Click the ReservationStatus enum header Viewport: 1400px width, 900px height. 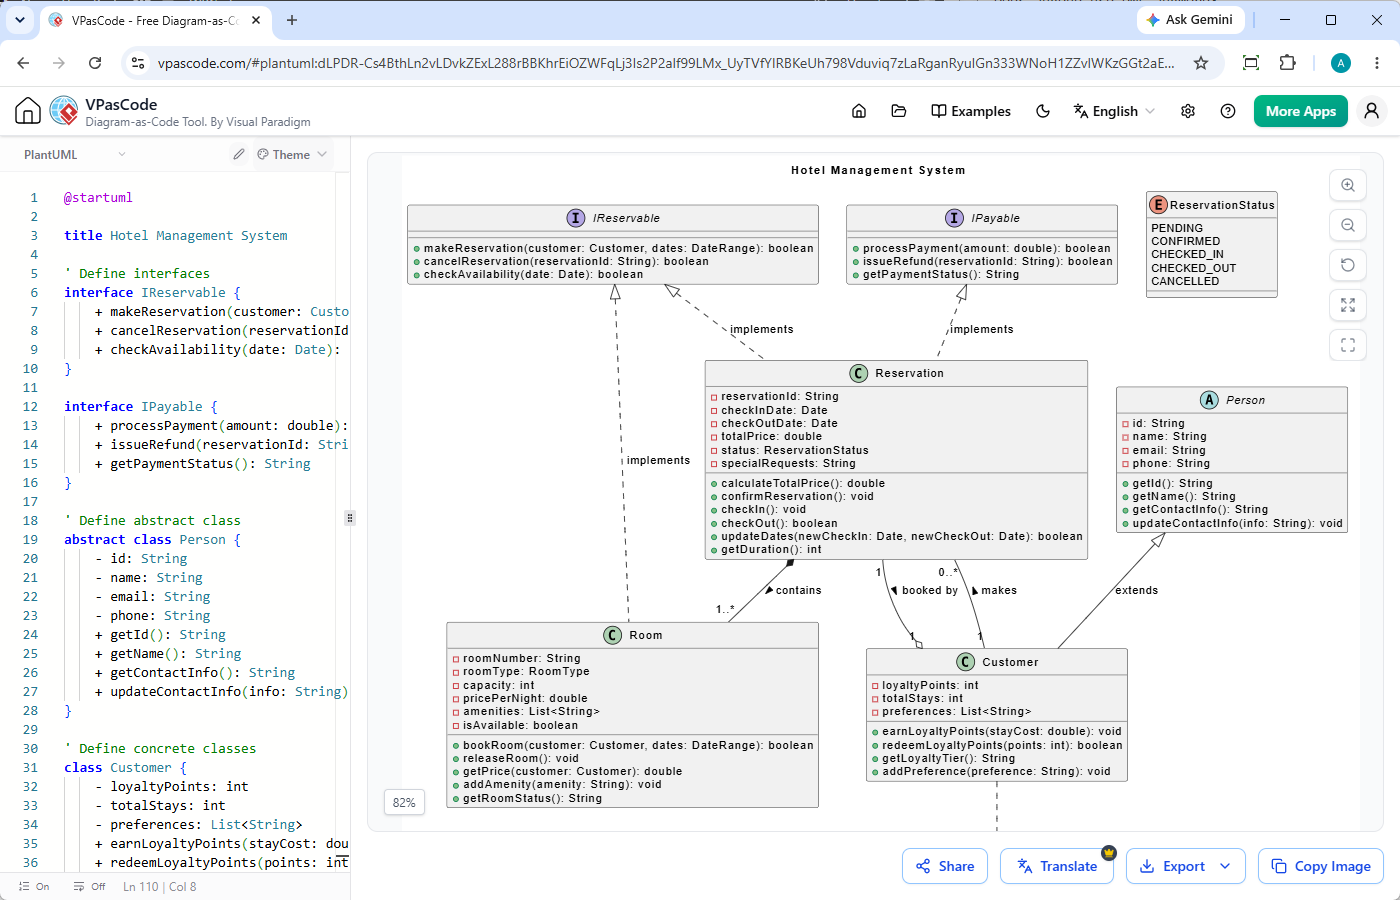point(1212,205)
